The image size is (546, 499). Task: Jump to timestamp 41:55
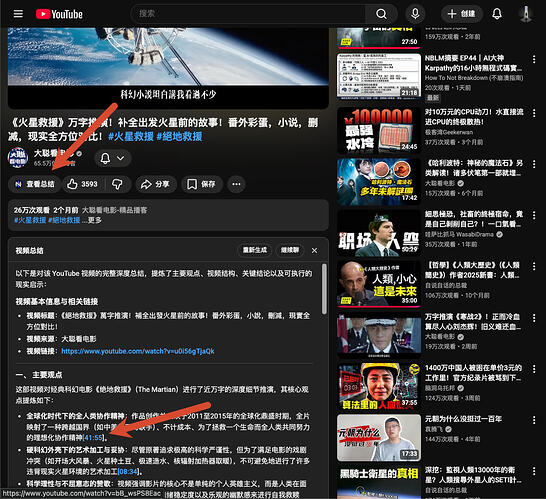pos(93,437)
